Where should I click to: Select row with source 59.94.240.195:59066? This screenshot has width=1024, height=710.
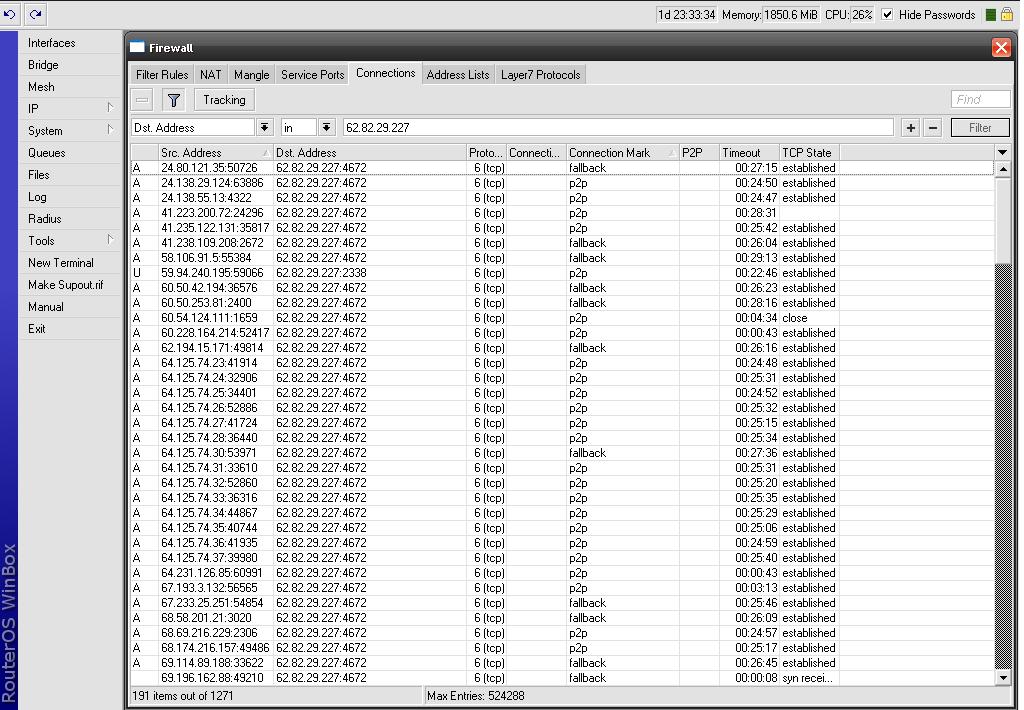pyautogui.click(x=562, y=273)
